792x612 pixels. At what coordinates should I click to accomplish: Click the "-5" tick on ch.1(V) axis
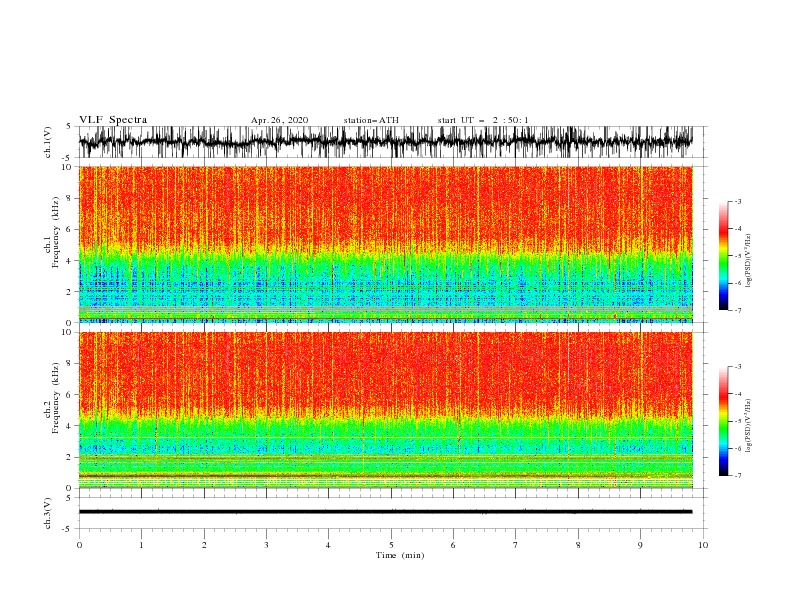point(67,159)
